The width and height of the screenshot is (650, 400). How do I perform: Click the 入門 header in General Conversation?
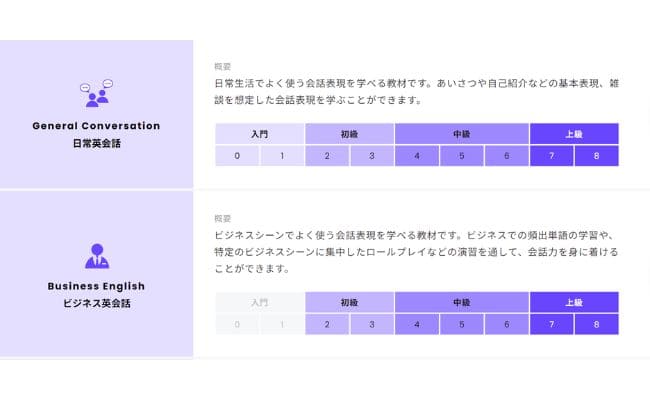260,134
